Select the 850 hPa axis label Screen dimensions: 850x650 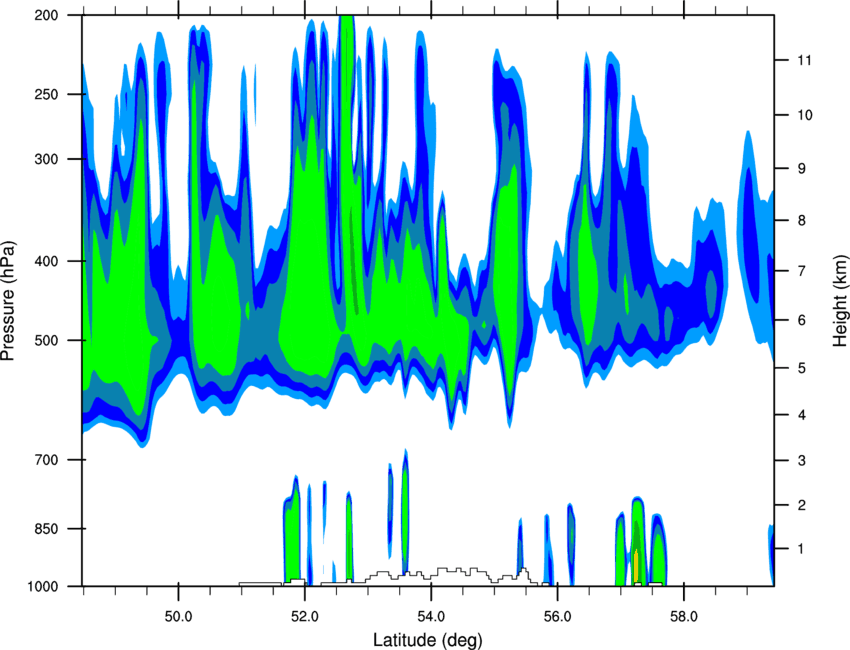(x=46, y=529)
